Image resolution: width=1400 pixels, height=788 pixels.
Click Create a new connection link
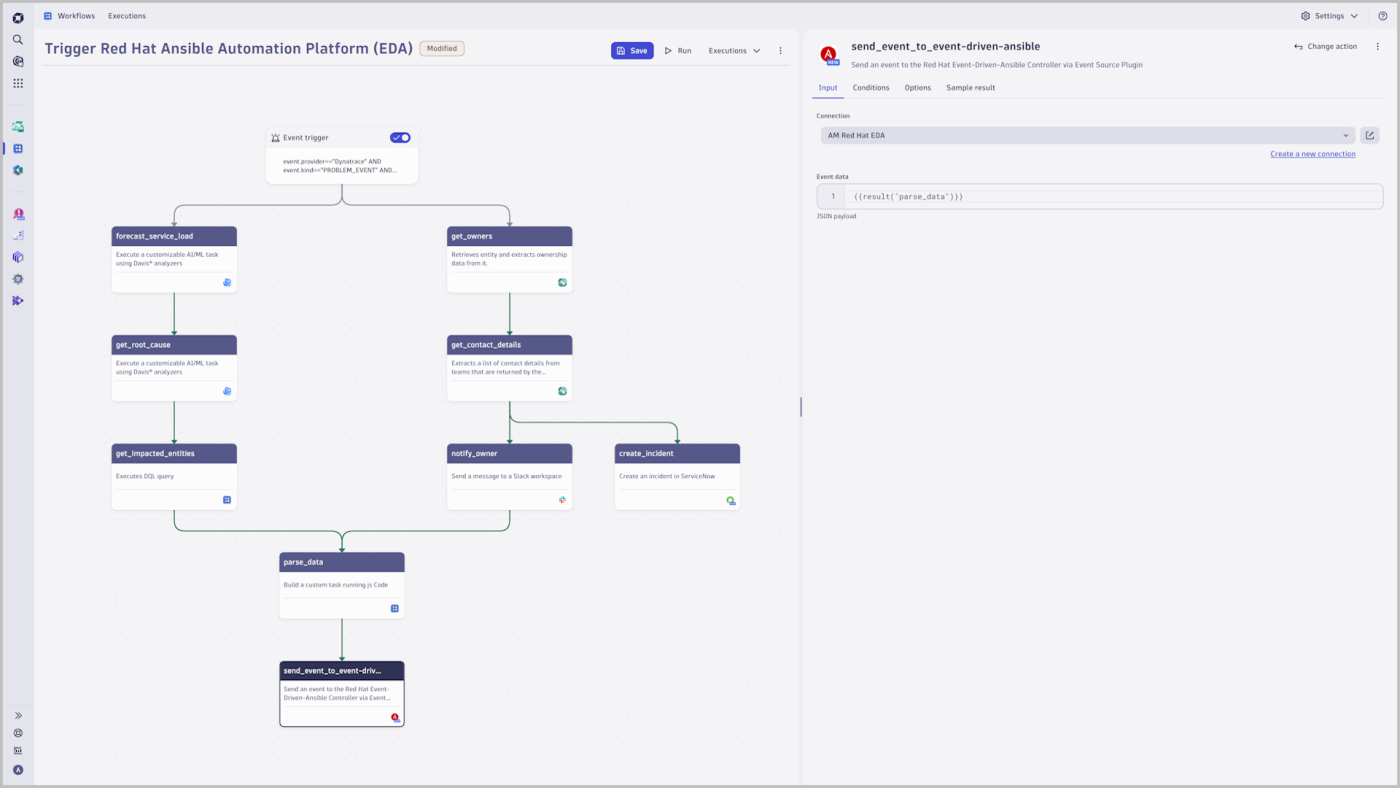coord(1313,153)
